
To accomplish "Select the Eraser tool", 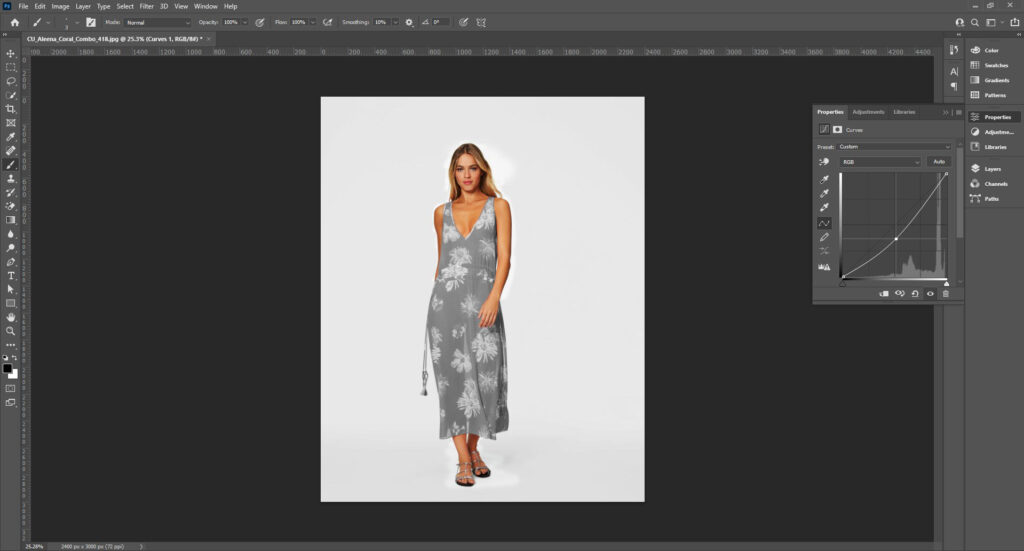I will click(10, 206).
